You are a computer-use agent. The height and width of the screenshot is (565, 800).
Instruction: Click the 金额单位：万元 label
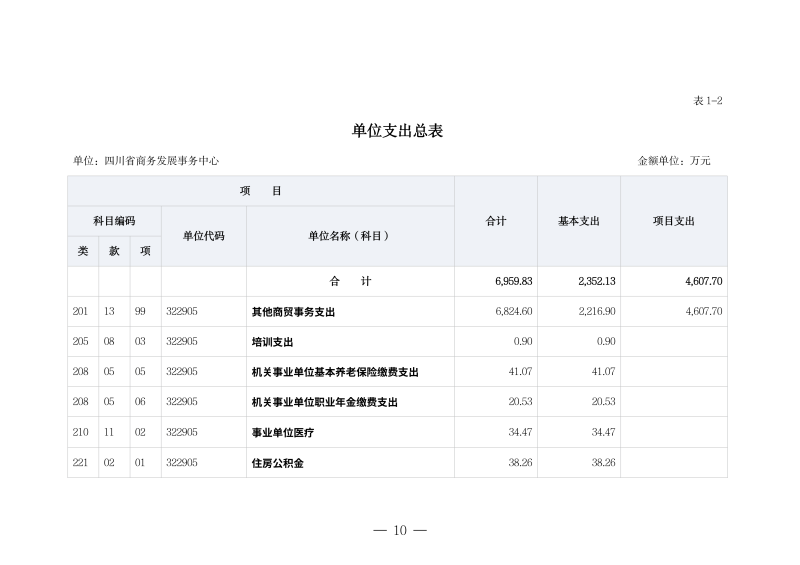(x=674, y=160)
